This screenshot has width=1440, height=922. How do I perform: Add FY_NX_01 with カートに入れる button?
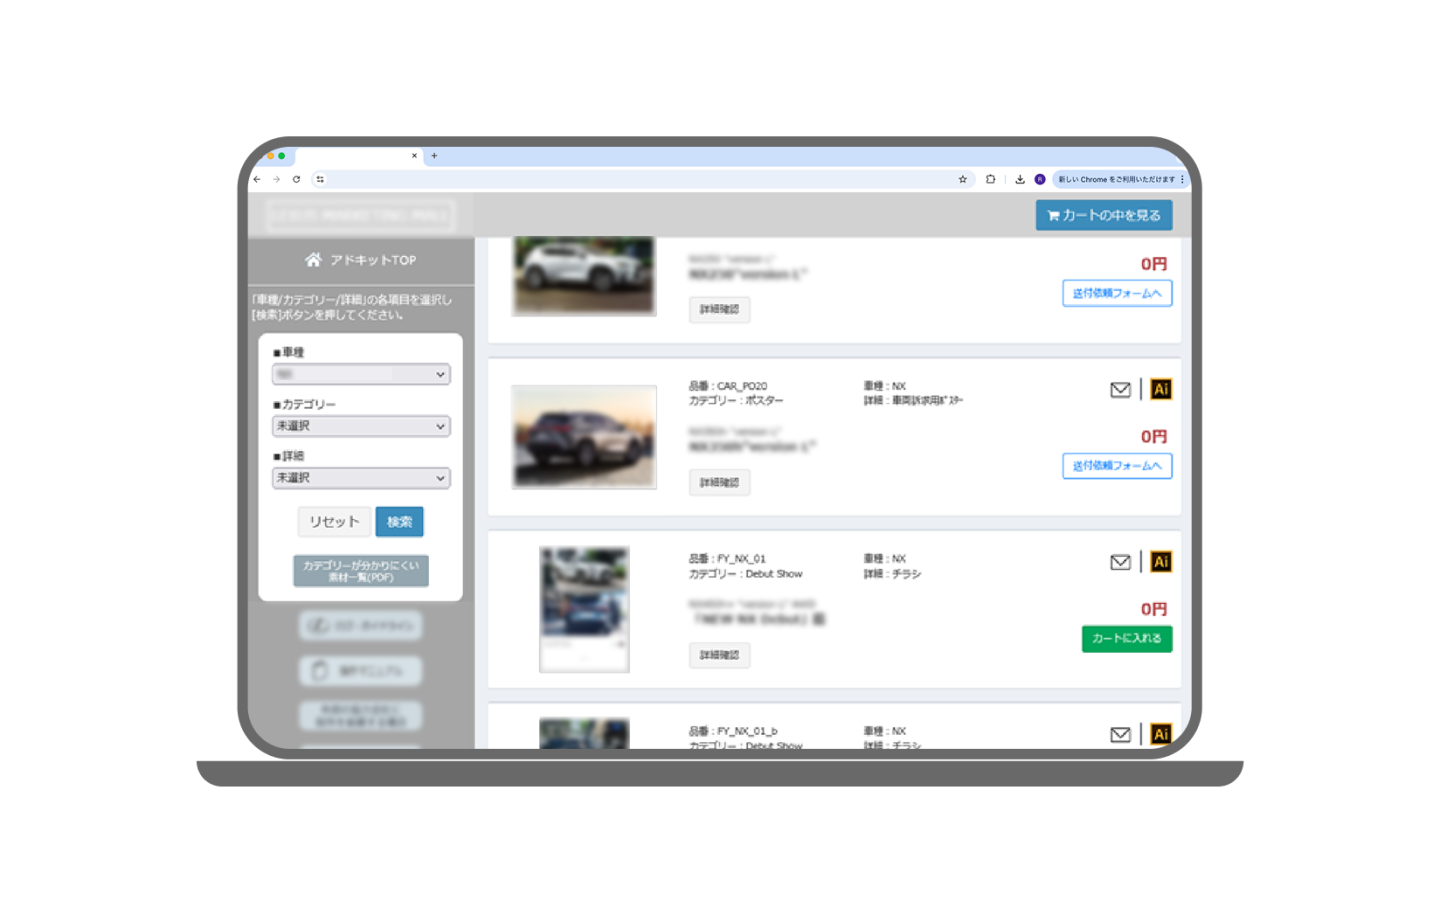click(x=1126, y=639)
